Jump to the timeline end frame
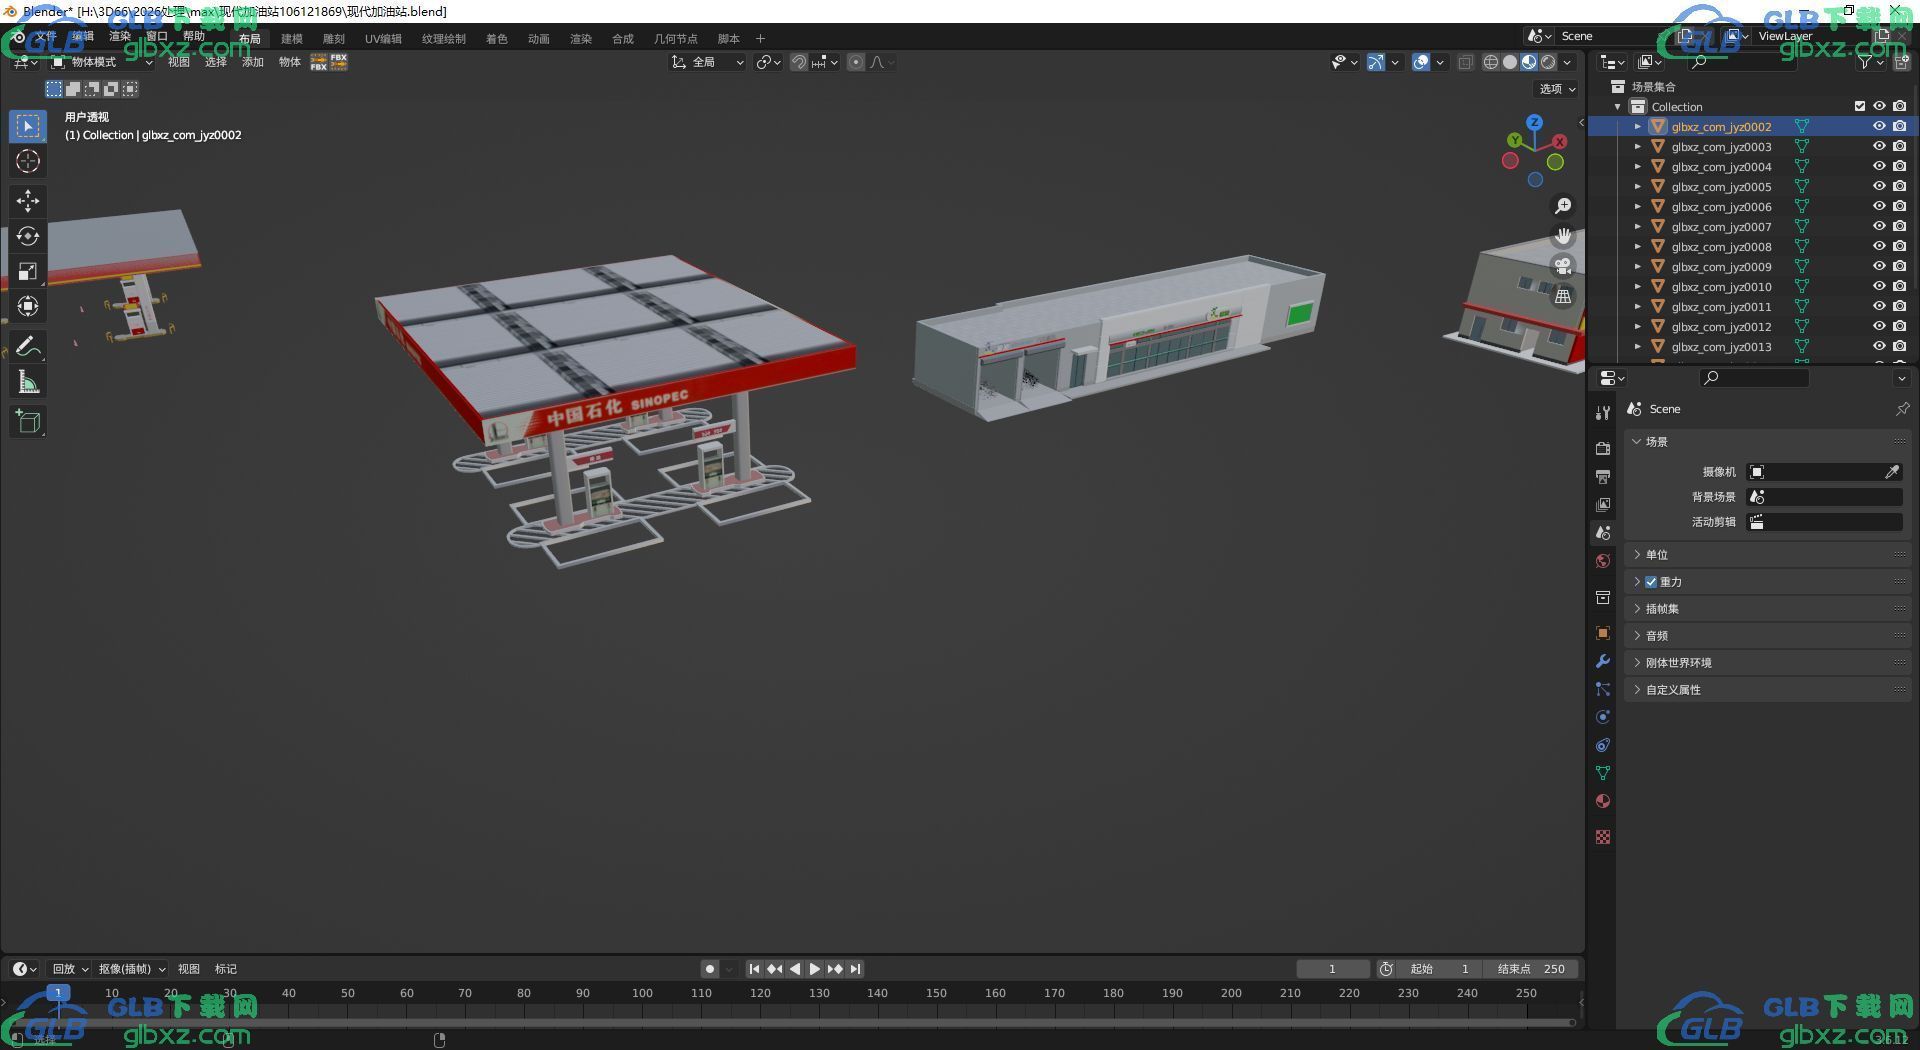 point(855,969)
